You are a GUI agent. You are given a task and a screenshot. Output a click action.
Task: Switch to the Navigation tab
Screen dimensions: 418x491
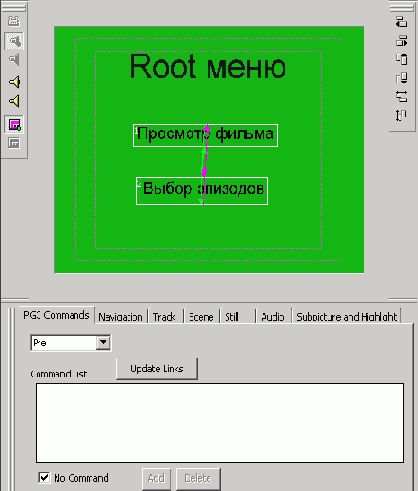pos(120,317)
